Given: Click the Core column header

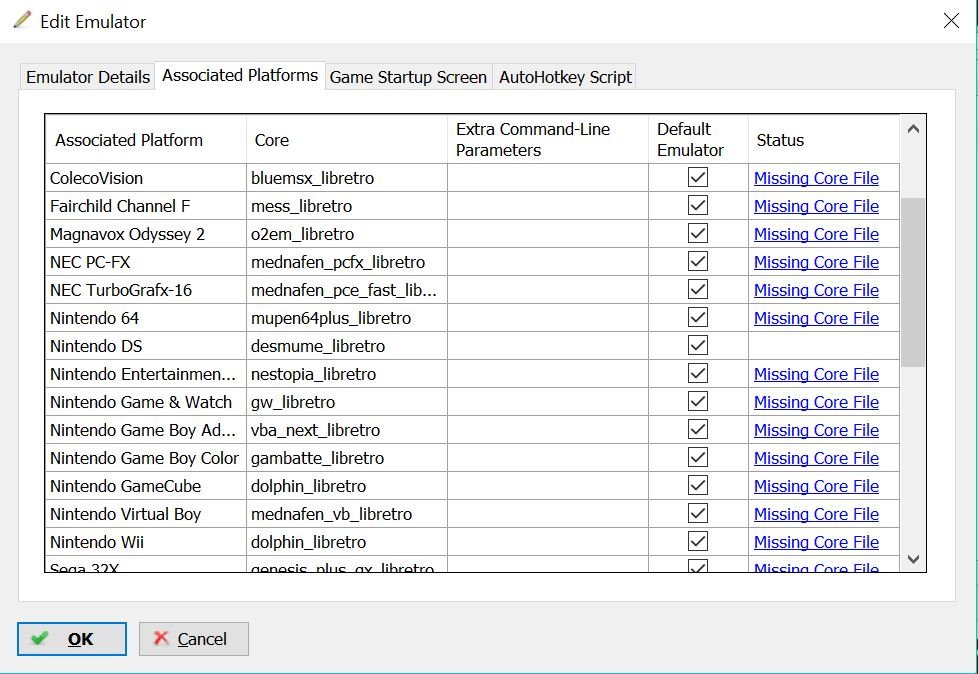Looking at the screenshot, I should click(x=347, y=140).
